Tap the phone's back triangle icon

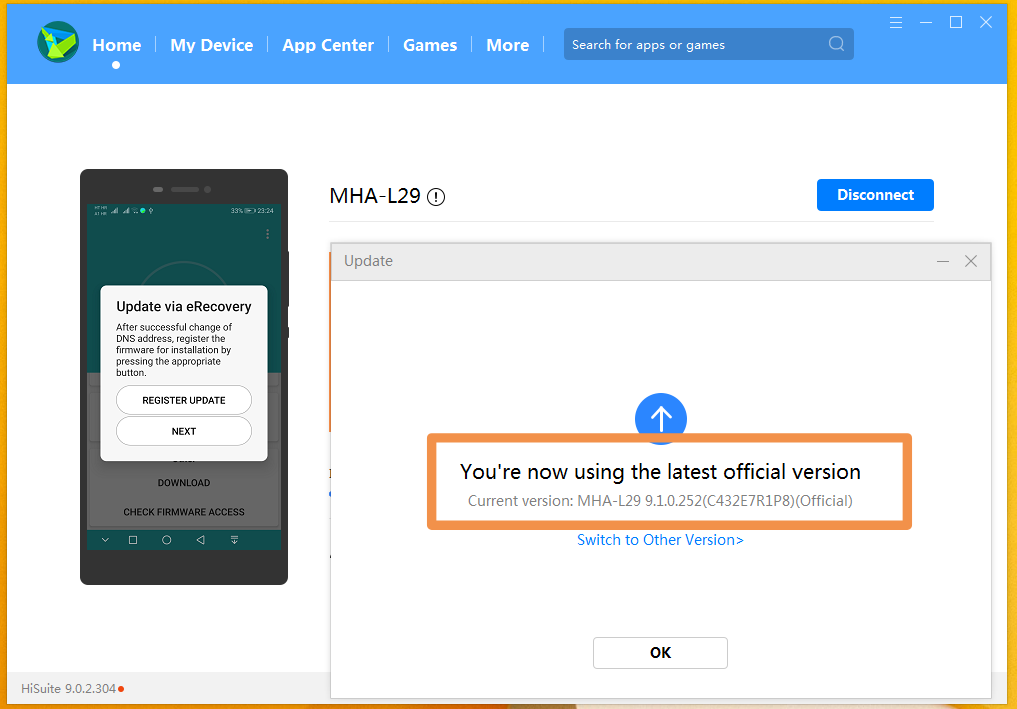point(200,540)
